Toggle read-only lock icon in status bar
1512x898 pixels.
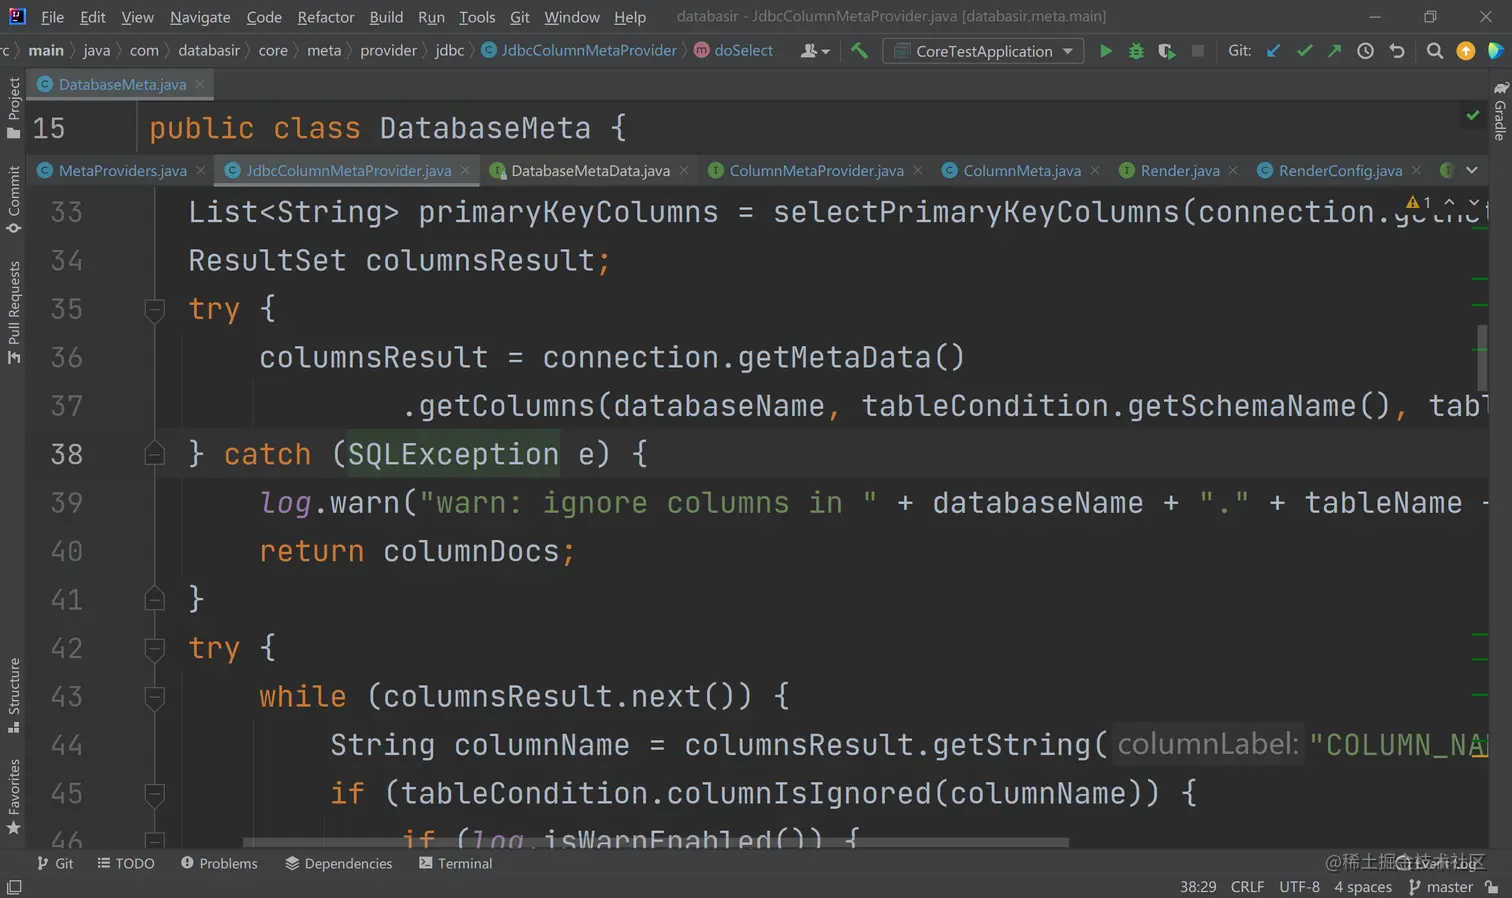[x=1492, y=887]
